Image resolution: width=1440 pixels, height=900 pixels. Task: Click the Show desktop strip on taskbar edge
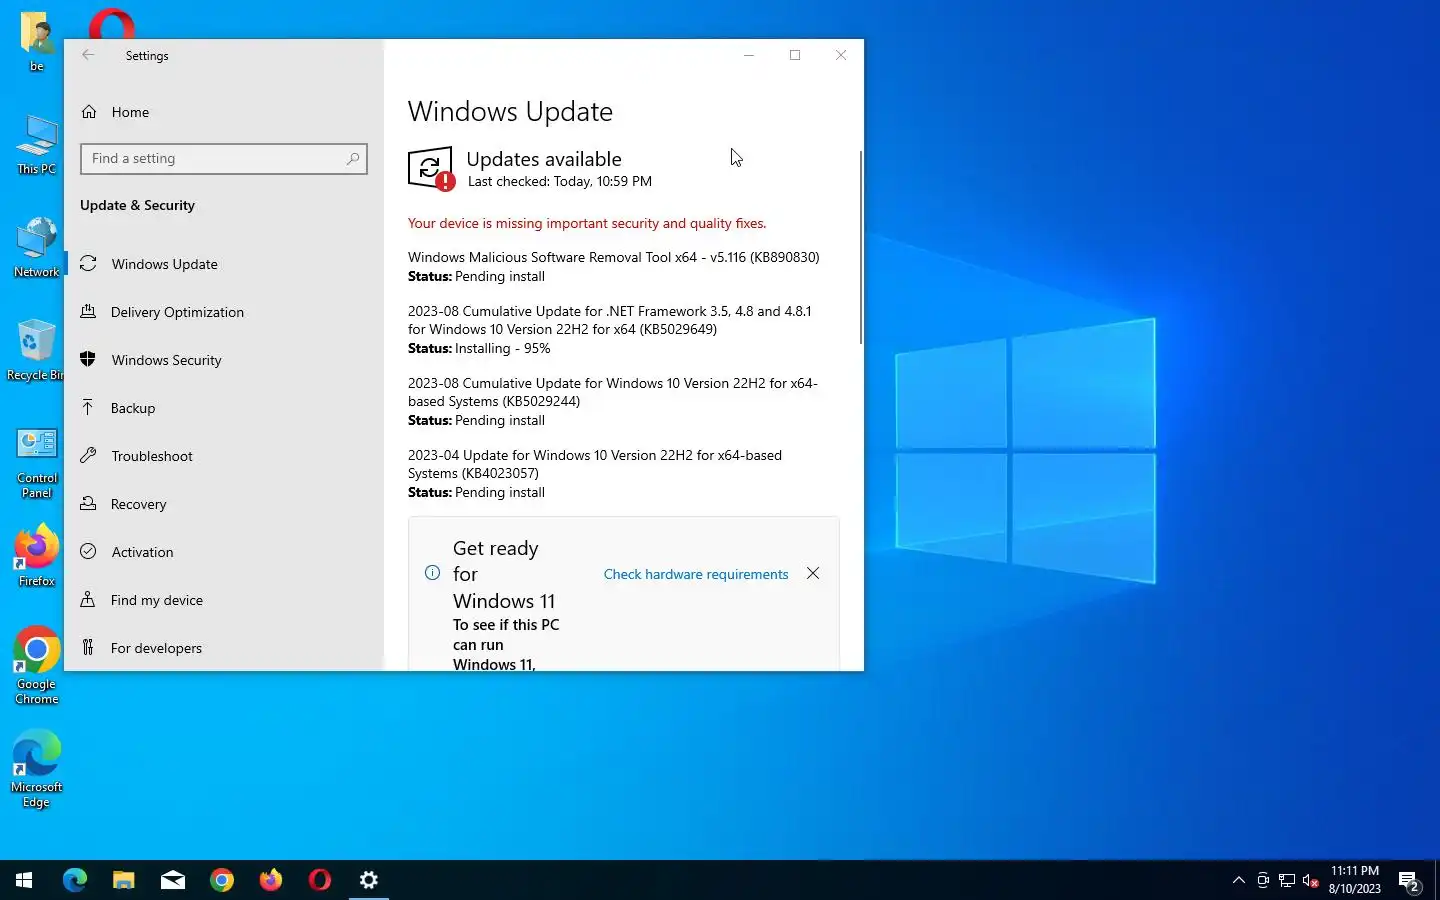[1437, 880]
